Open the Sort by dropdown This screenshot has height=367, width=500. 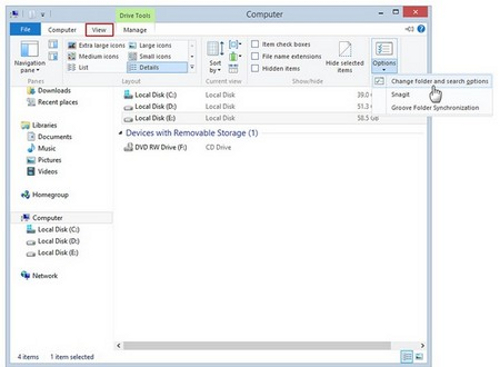click(215, 57)
